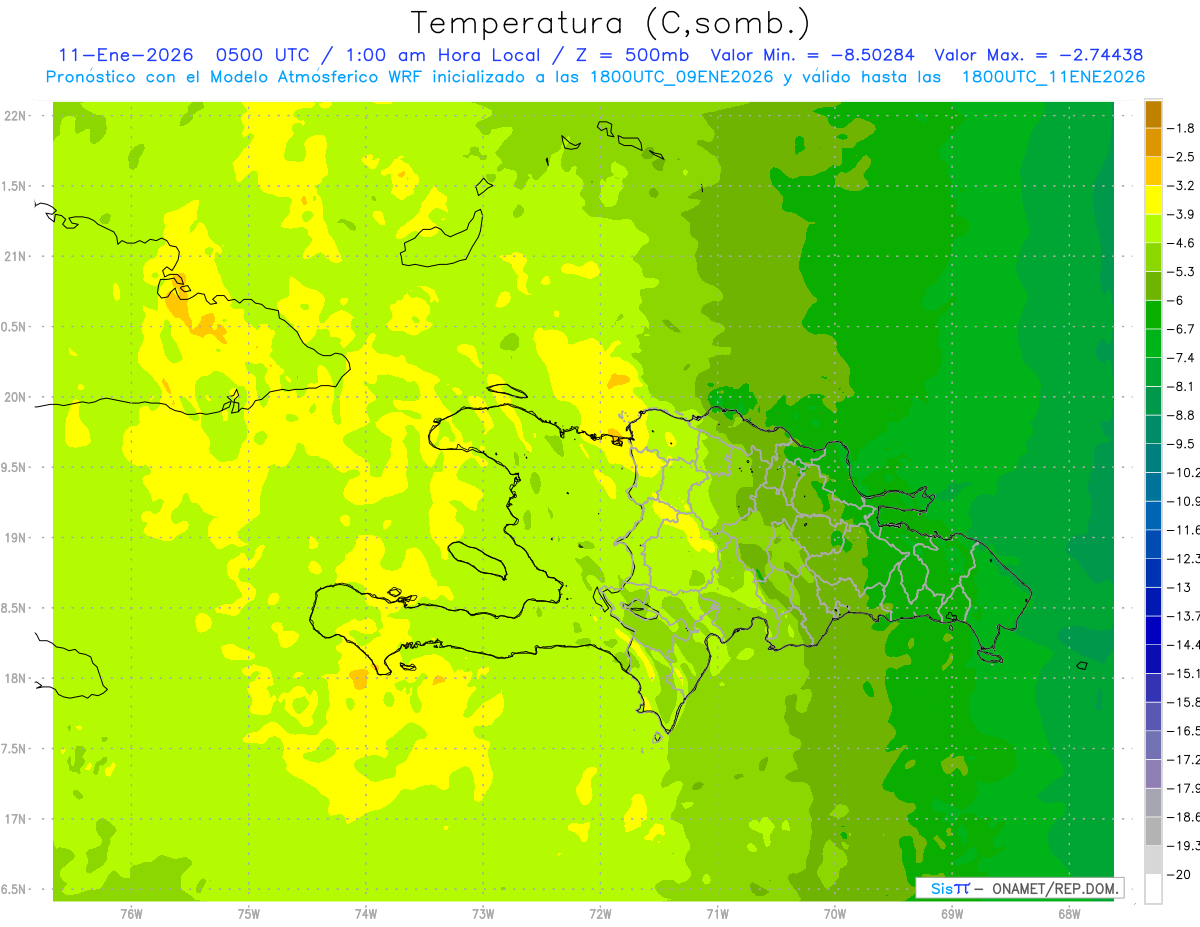Click the '1.5N' latitude label

[14, 186]
